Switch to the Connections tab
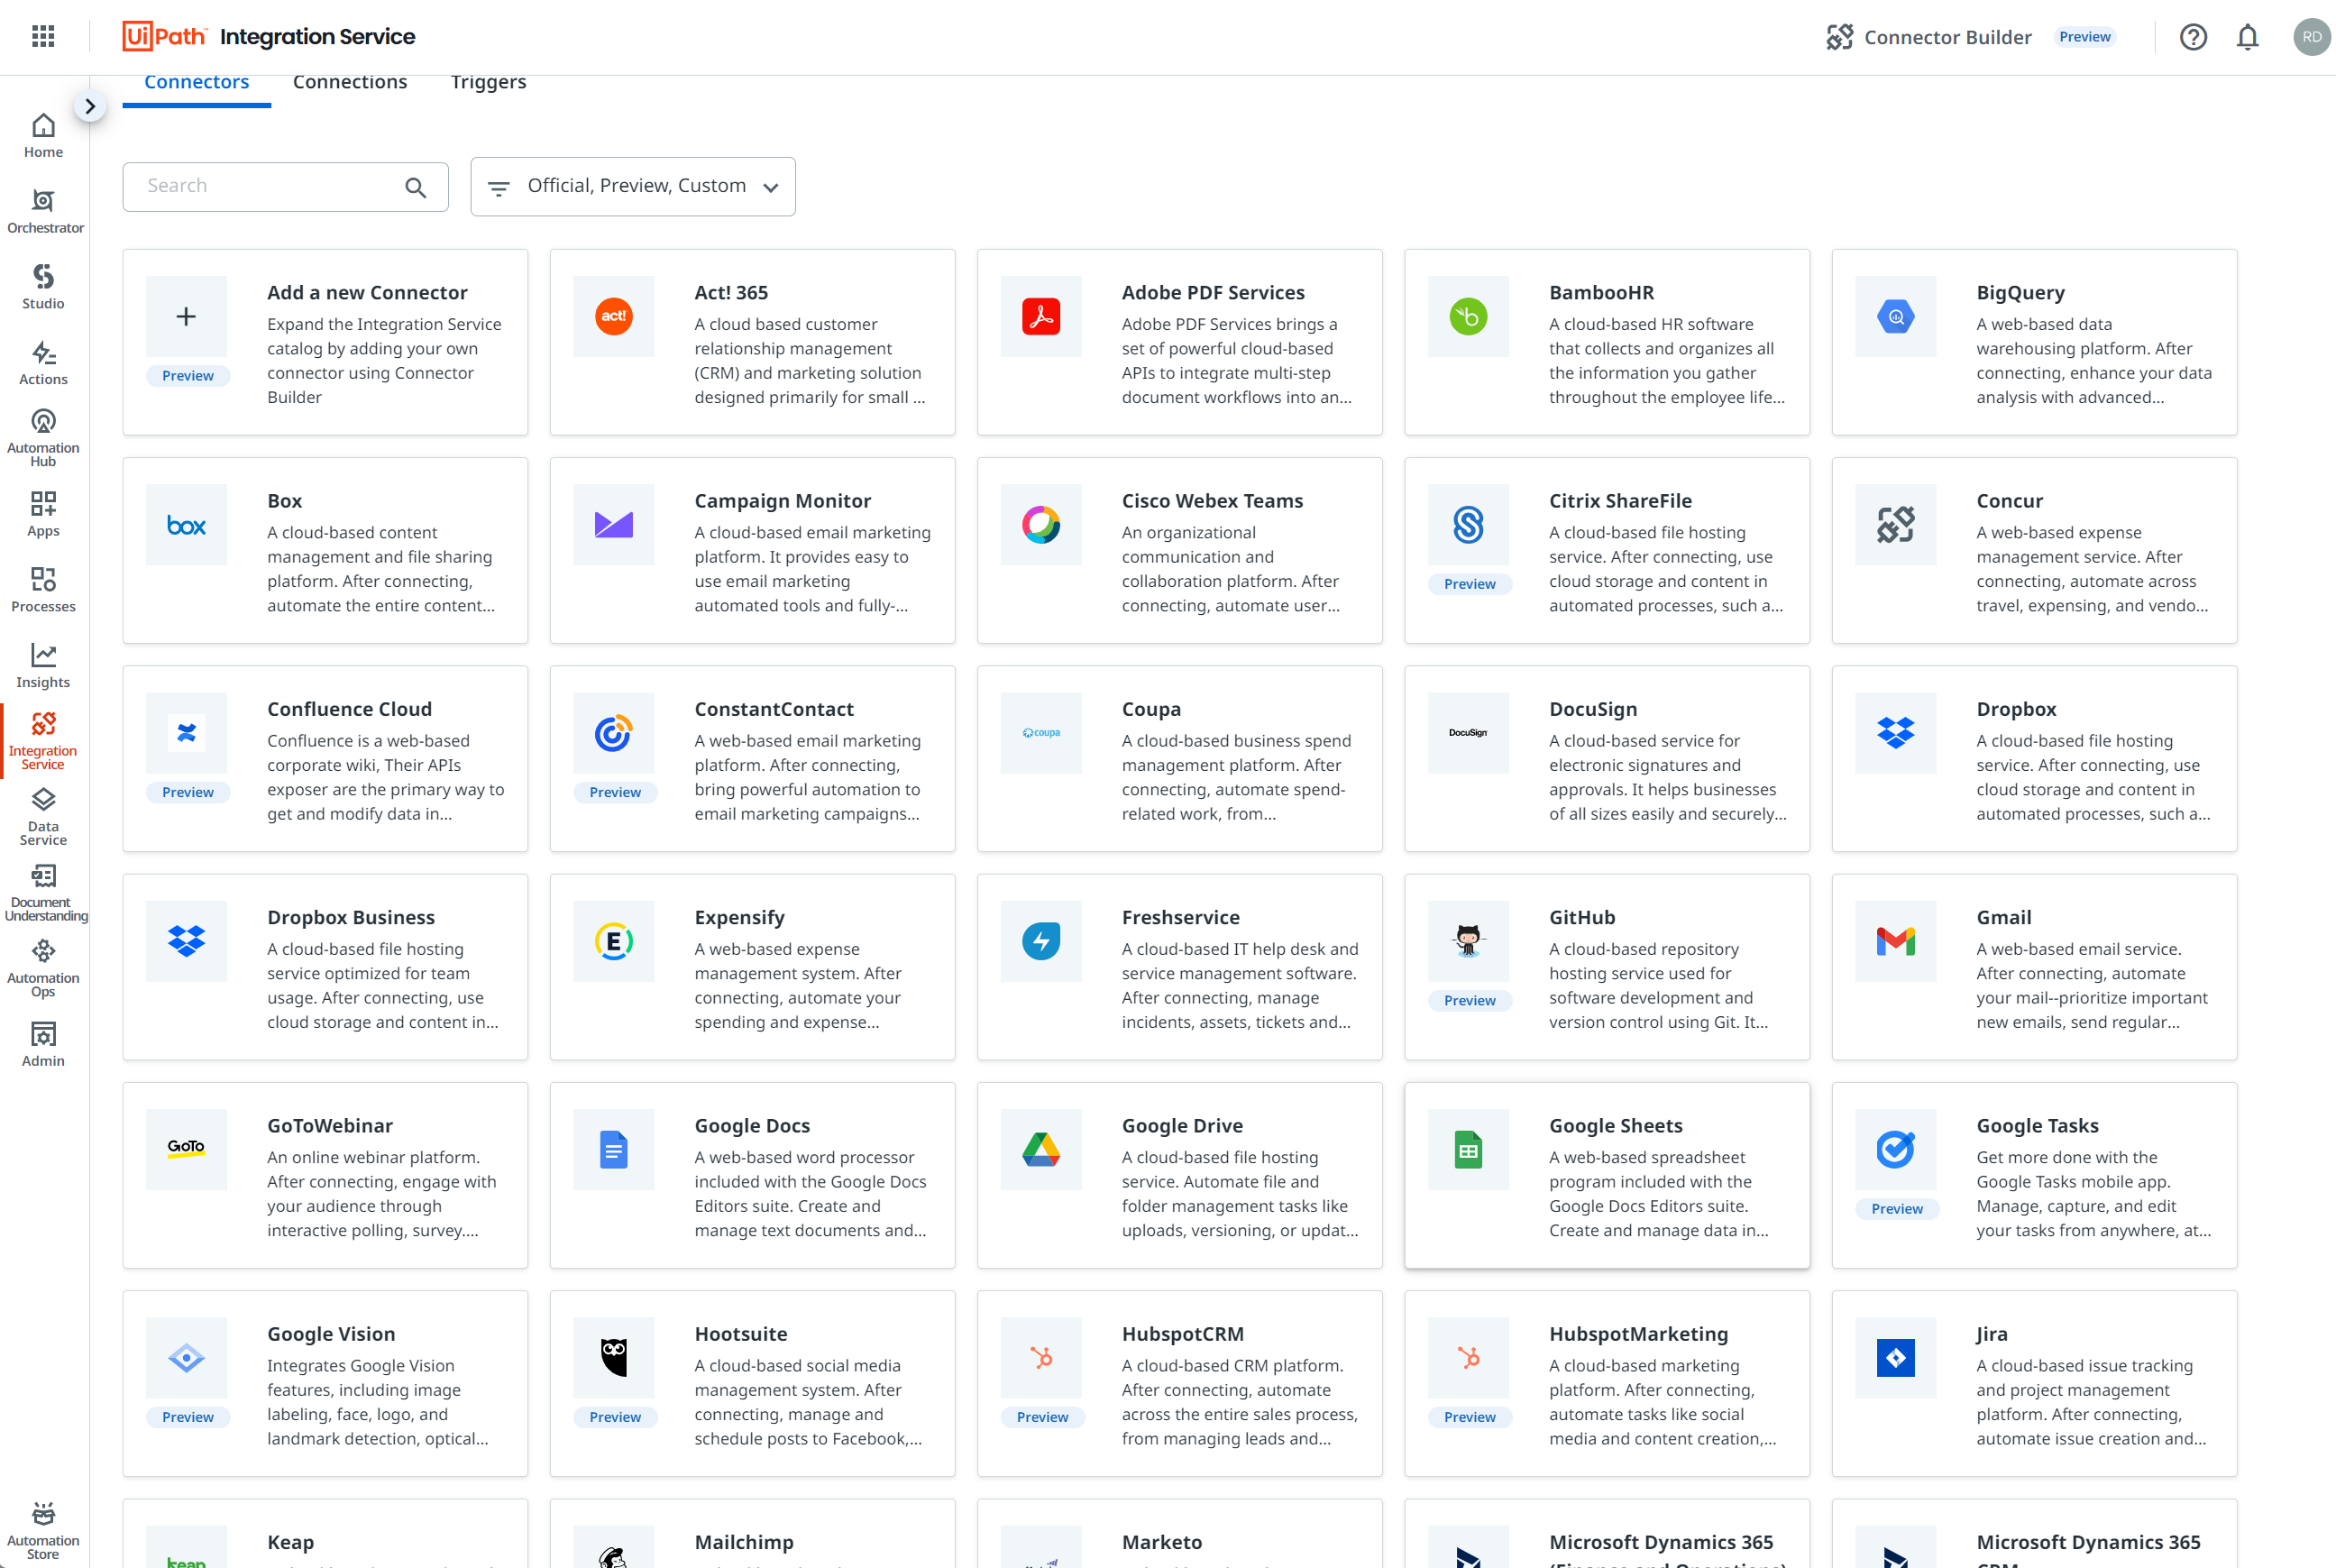The image size is (2336, 1568). 350,83
